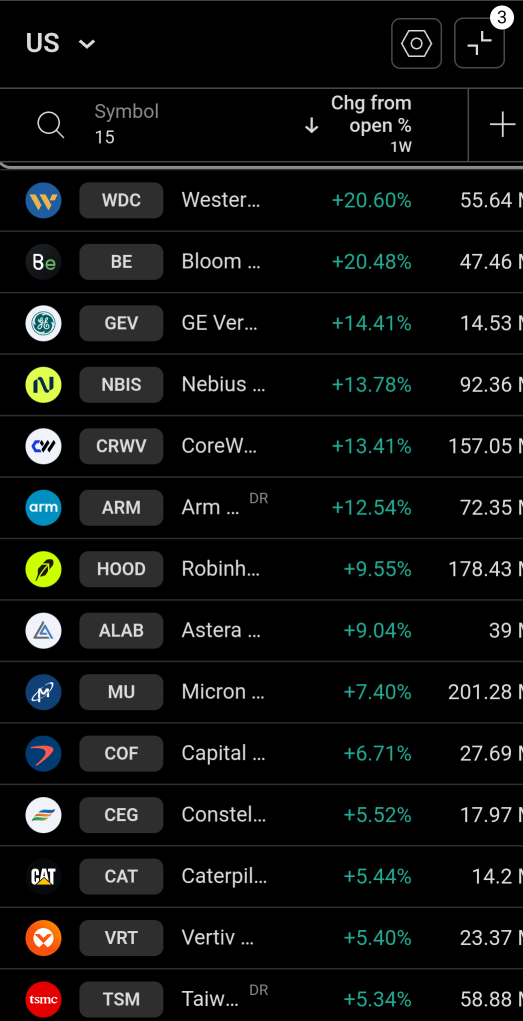
Task: Toggle sort arrow on Chg from open %
Action: click(x=311, y=126)
